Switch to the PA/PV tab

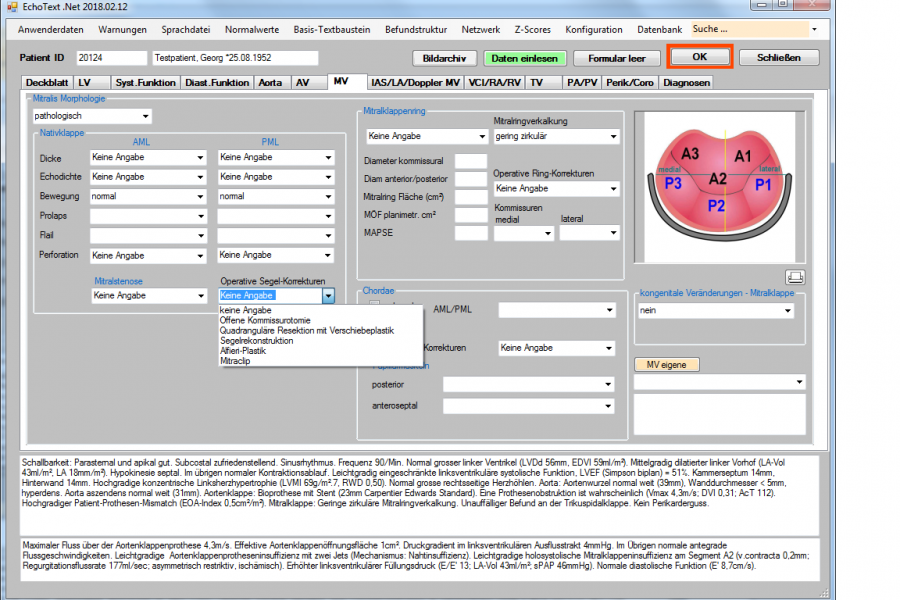coord(582,83)
